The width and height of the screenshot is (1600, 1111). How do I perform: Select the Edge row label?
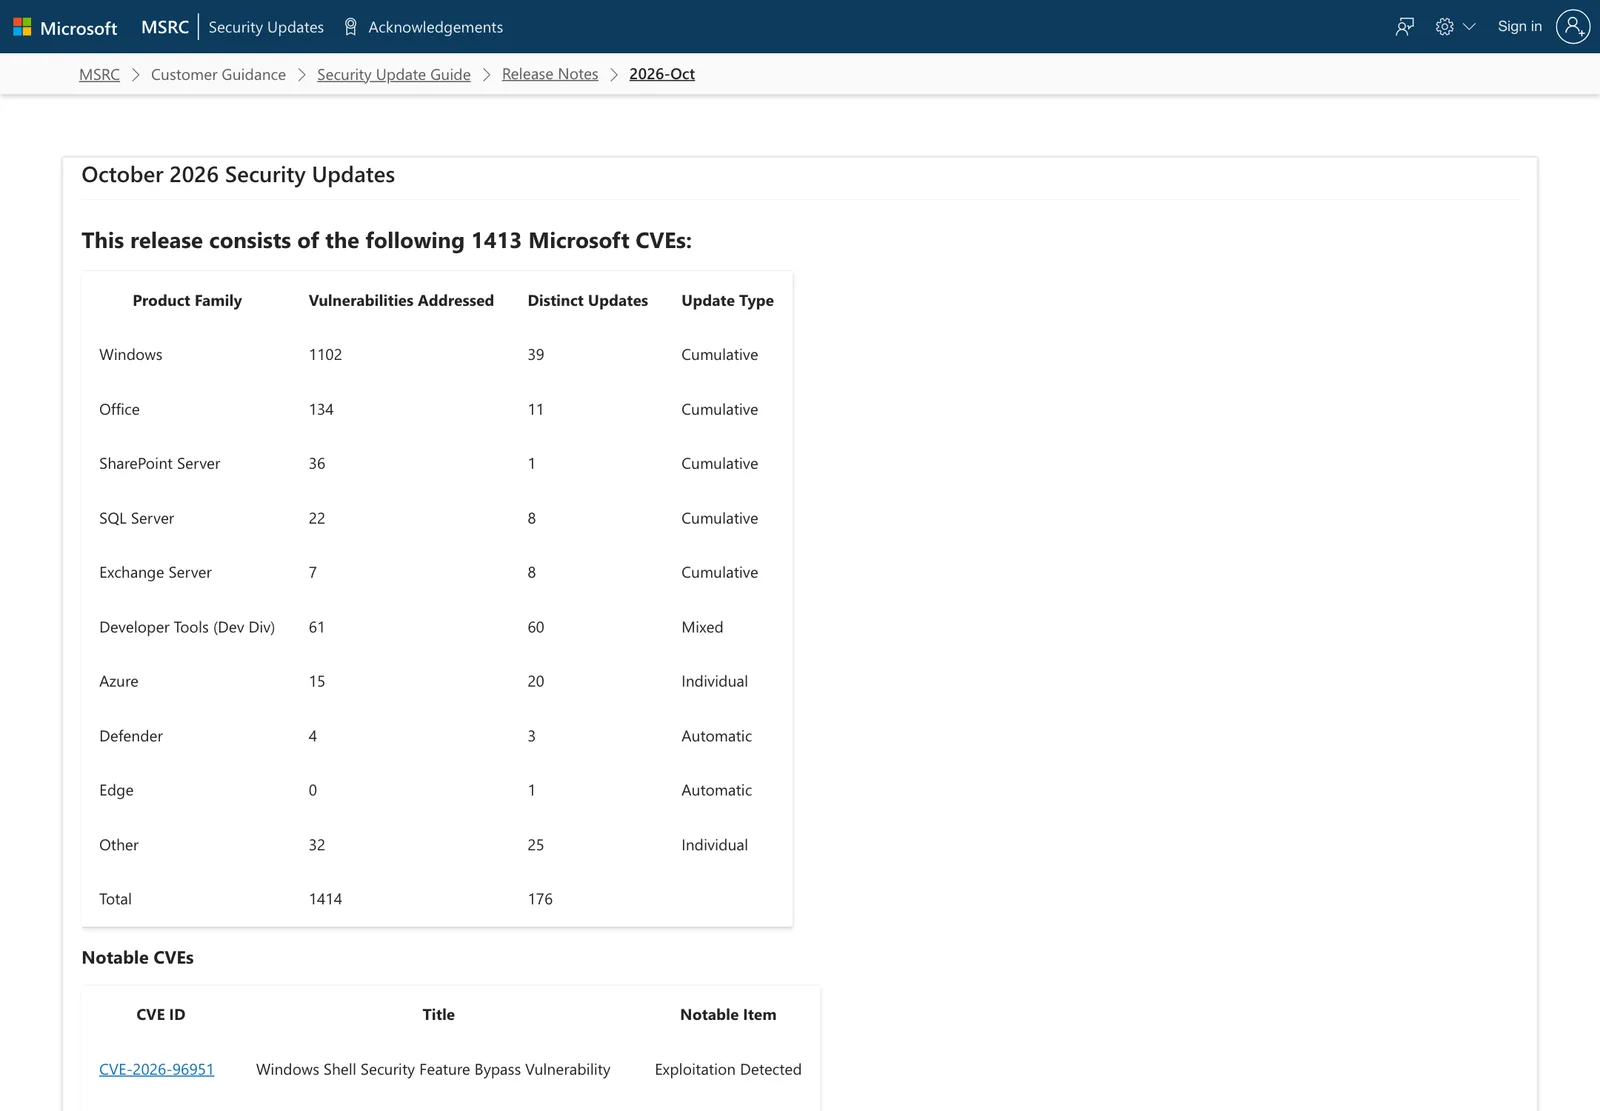point(116,790)
